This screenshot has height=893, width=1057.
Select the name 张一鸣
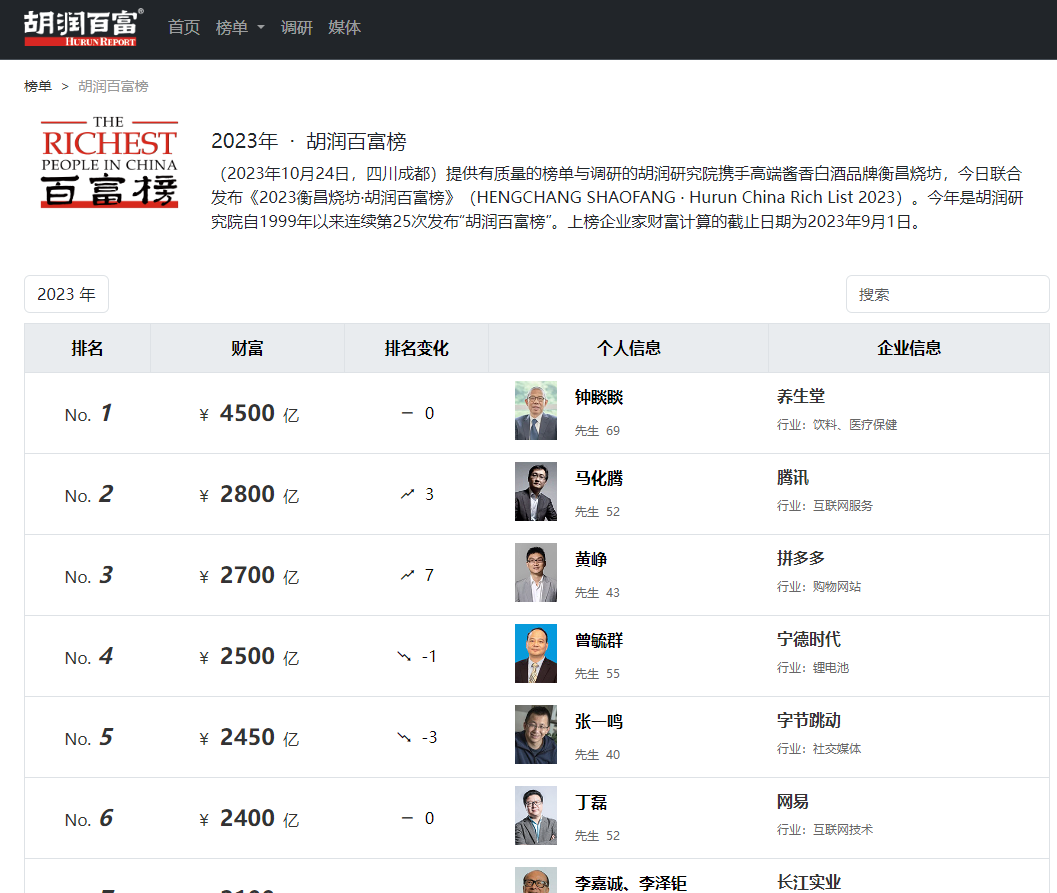[x=599, y=721]
